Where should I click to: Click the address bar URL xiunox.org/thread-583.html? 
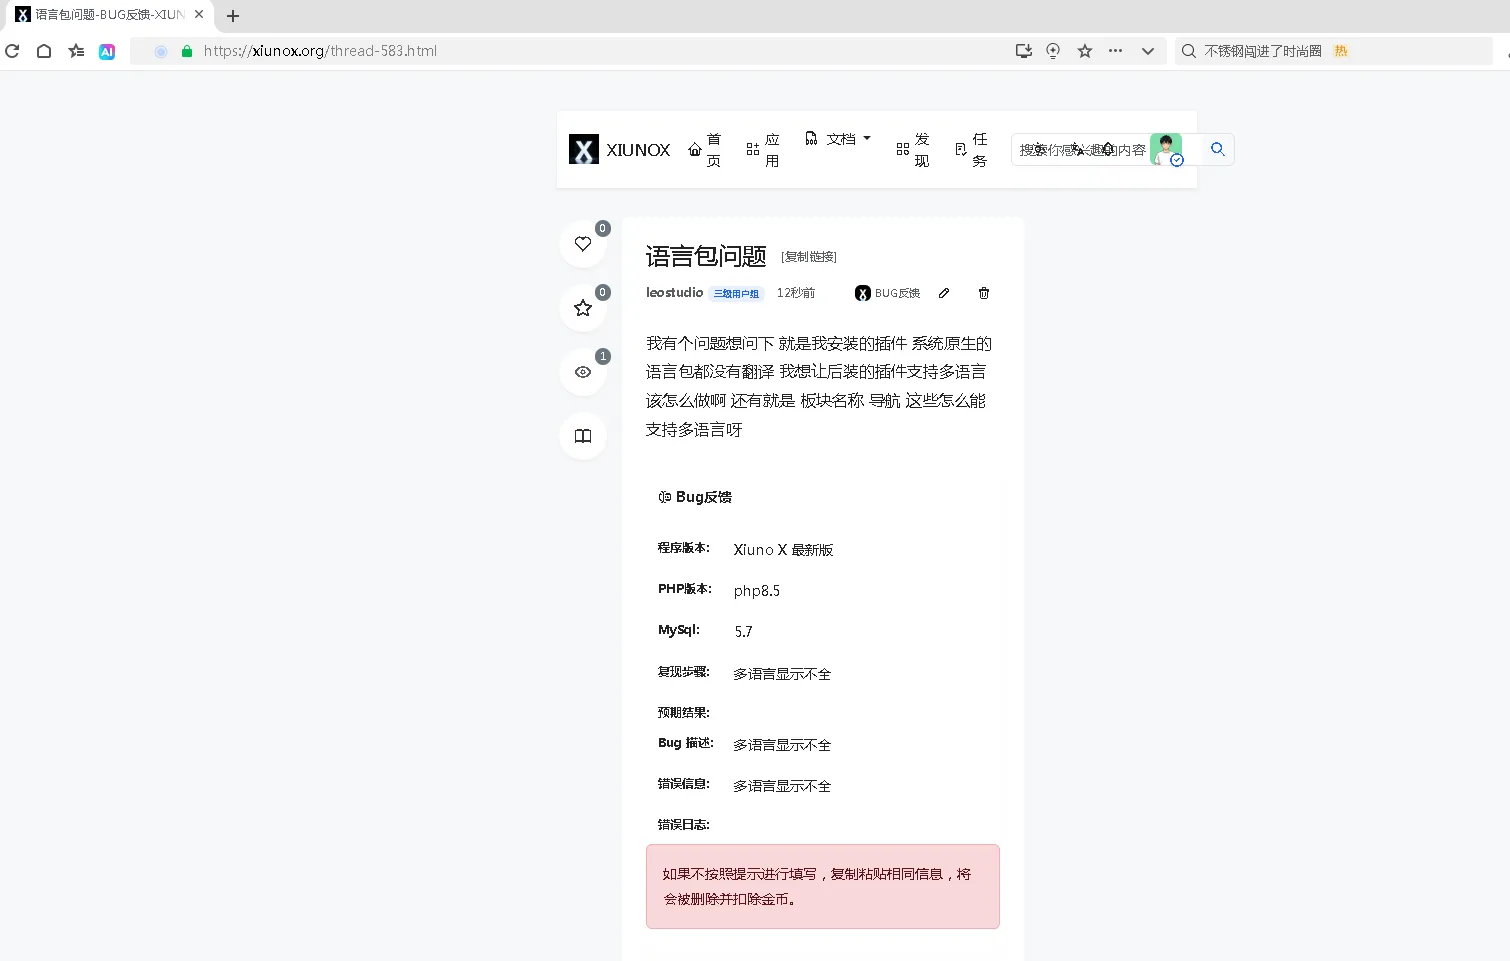coord(320,51)
